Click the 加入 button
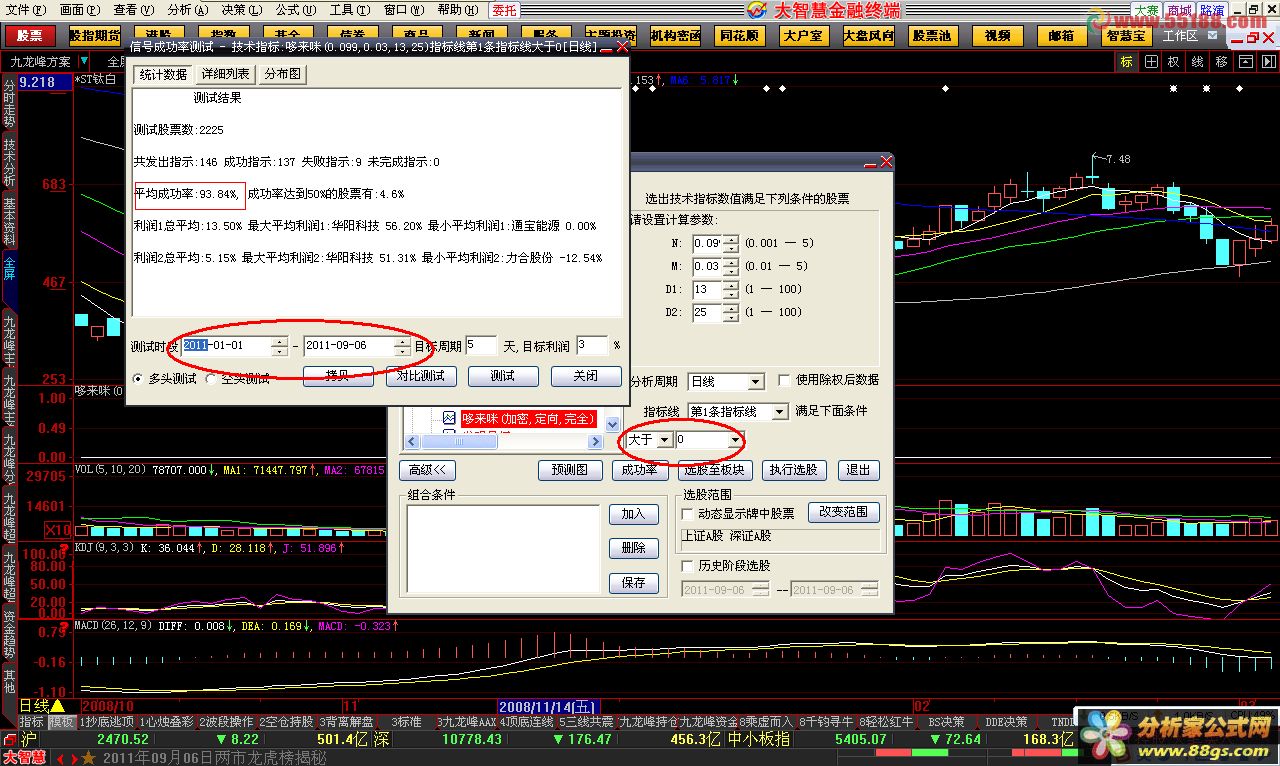The width and height of the screenshot is (1280, 766). pyautogui.click(x=634, y=514)
